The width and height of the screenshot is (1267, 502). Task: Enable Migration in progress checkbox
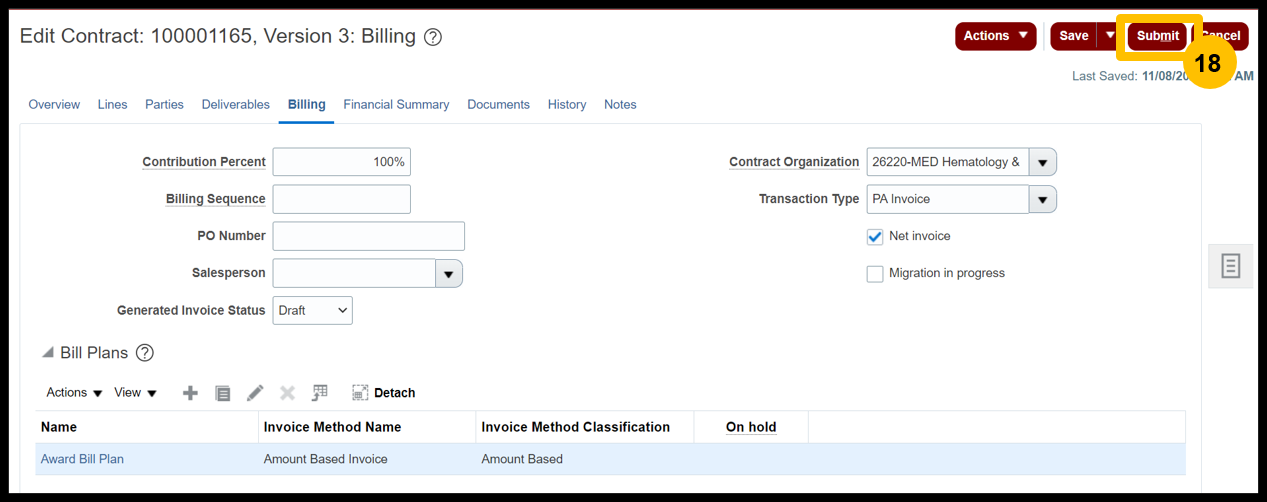pyautogui.click(x=875, y=274)
